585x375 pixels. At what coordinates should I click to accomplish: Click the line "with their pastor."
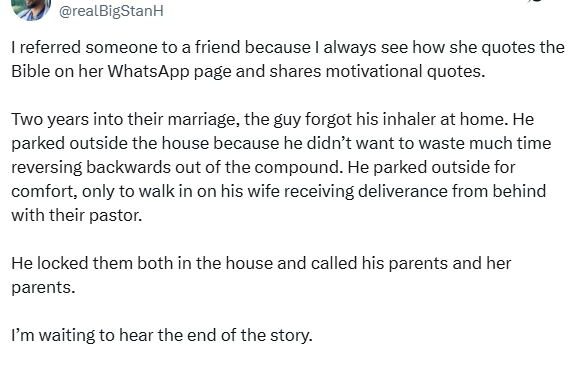pos(77,216)
